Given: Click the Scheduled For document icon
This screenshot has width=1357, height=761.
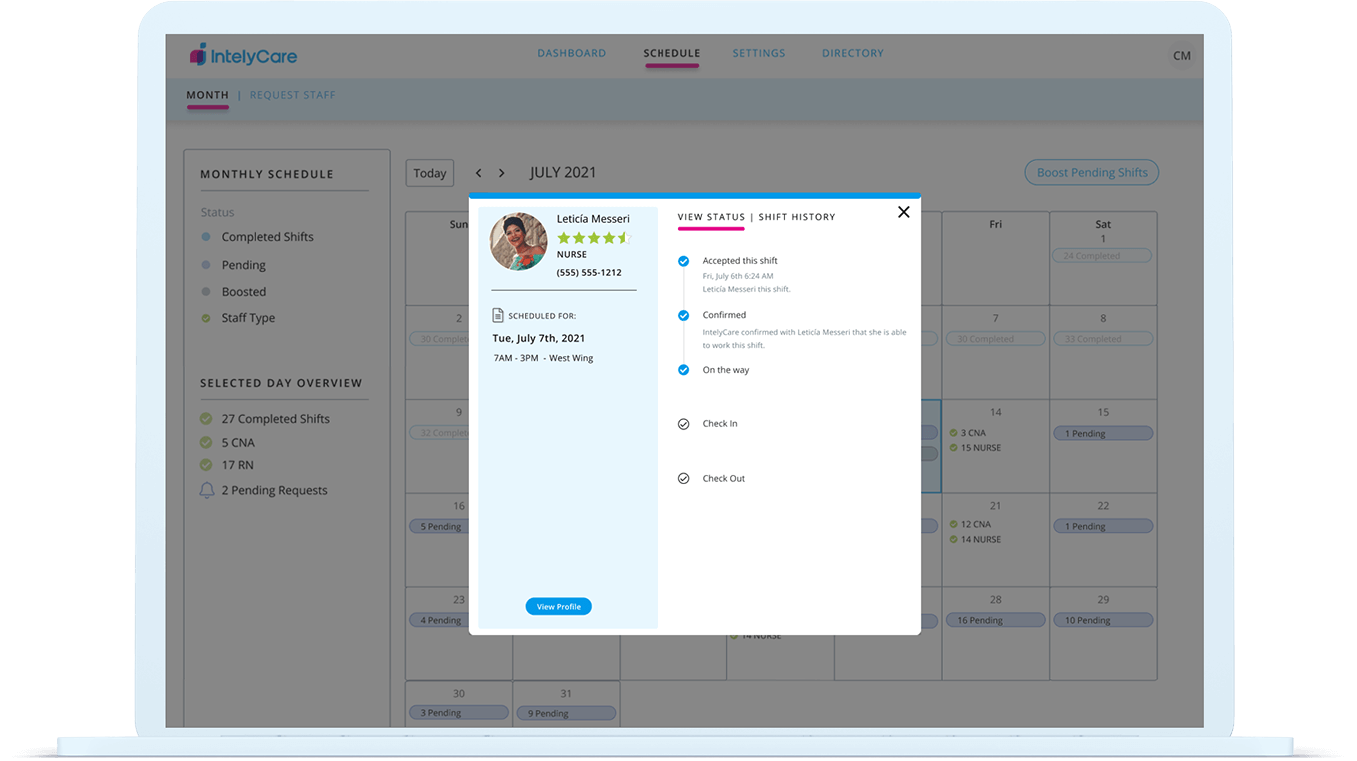Looking at the screenshot, I should (498, 316).
